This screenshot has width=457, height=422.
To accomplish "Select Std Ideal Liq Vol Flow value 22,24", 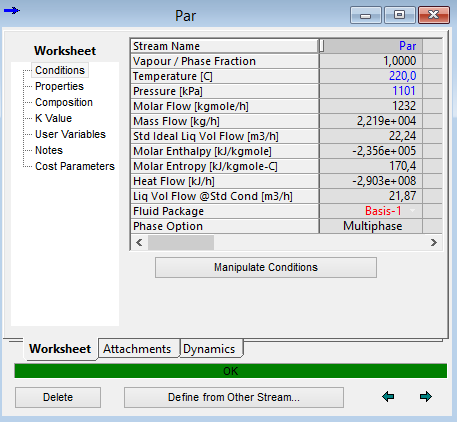I will coord(371,136).
